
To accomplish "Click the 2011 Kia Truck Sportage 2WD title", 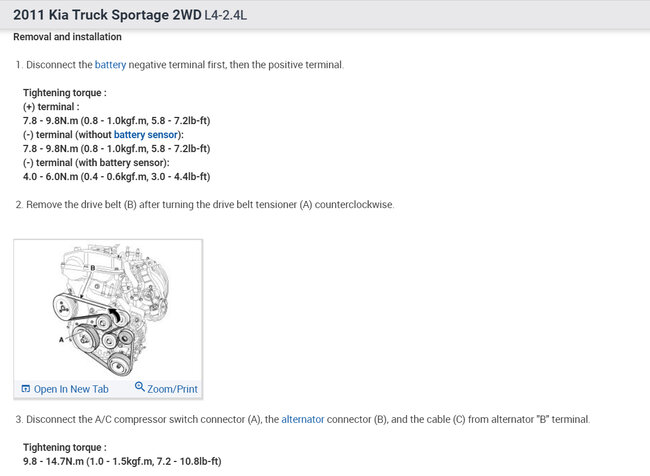I will 107,15.
